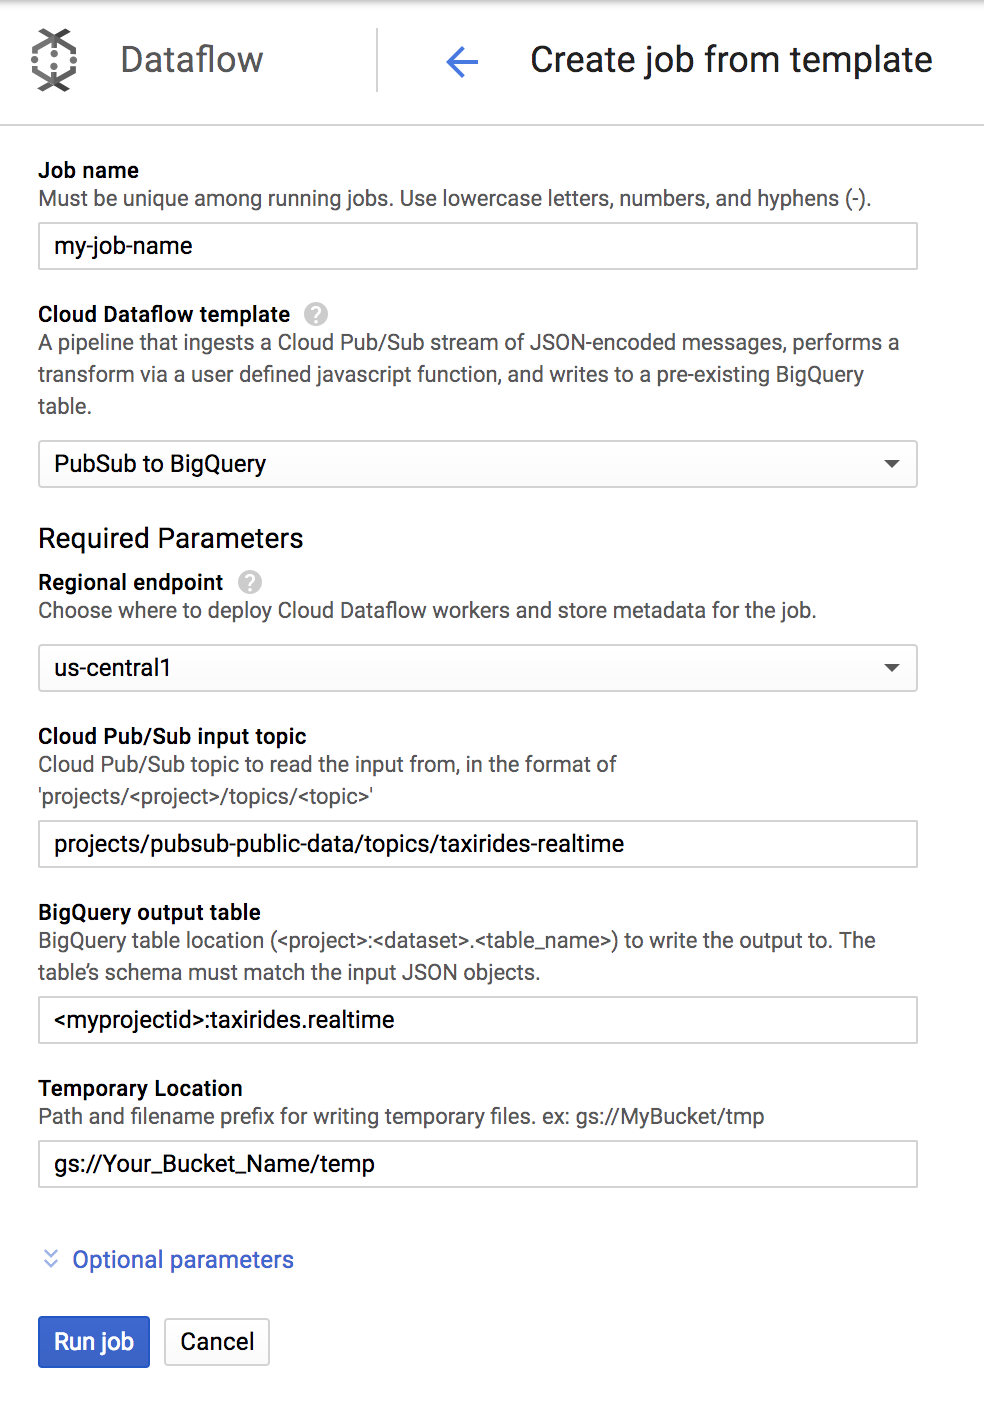Focus the my-job-name input field
This screenshot has height=1406, width=984.
(x=478, y=246)
